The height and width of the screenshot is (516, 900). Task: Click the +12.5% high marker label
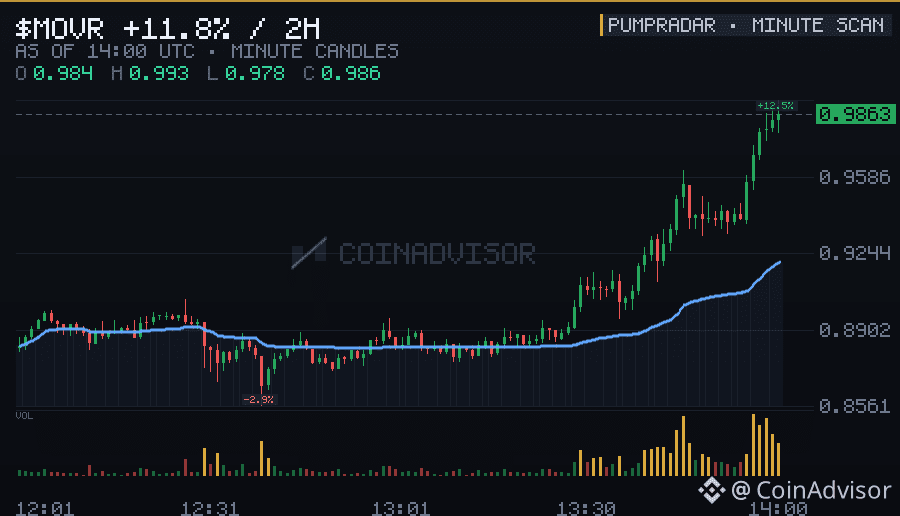[775, 106]
